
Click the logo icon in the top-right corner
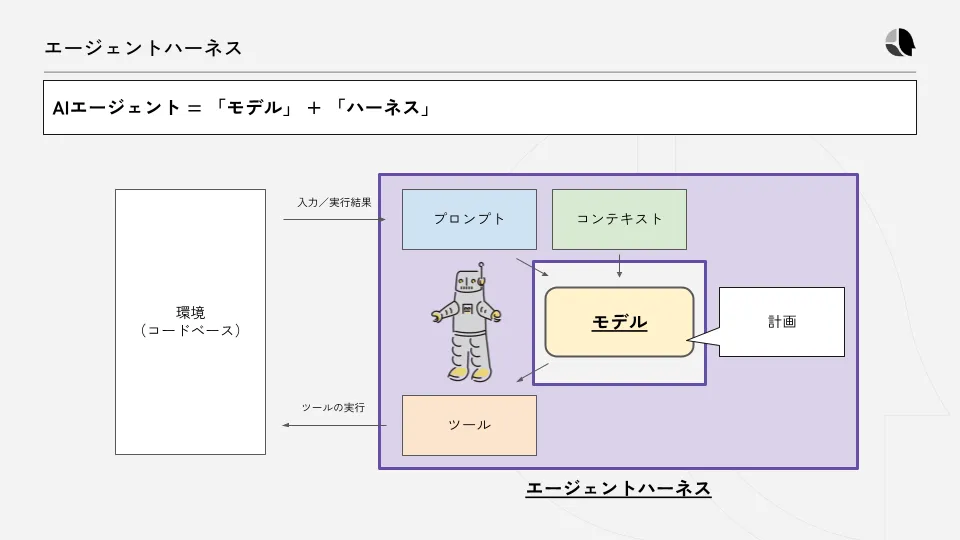(x=900, y=43)
